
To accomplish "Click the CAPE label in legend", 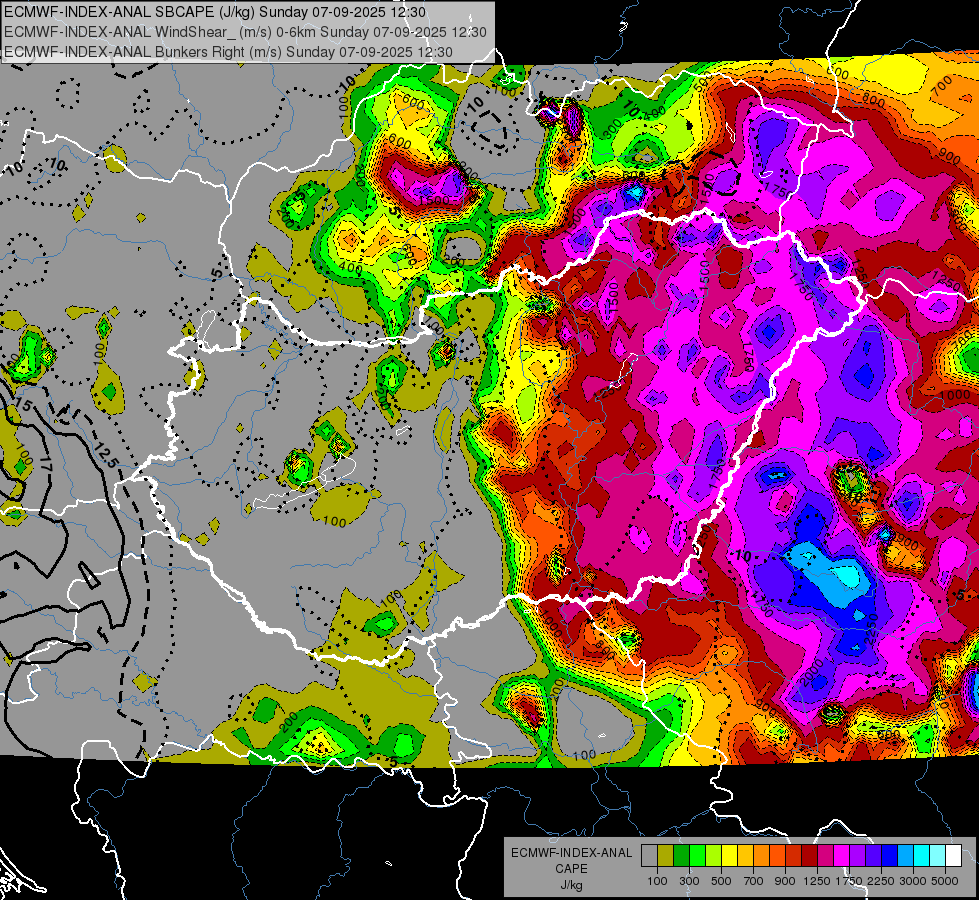I will tap(571, 868).
